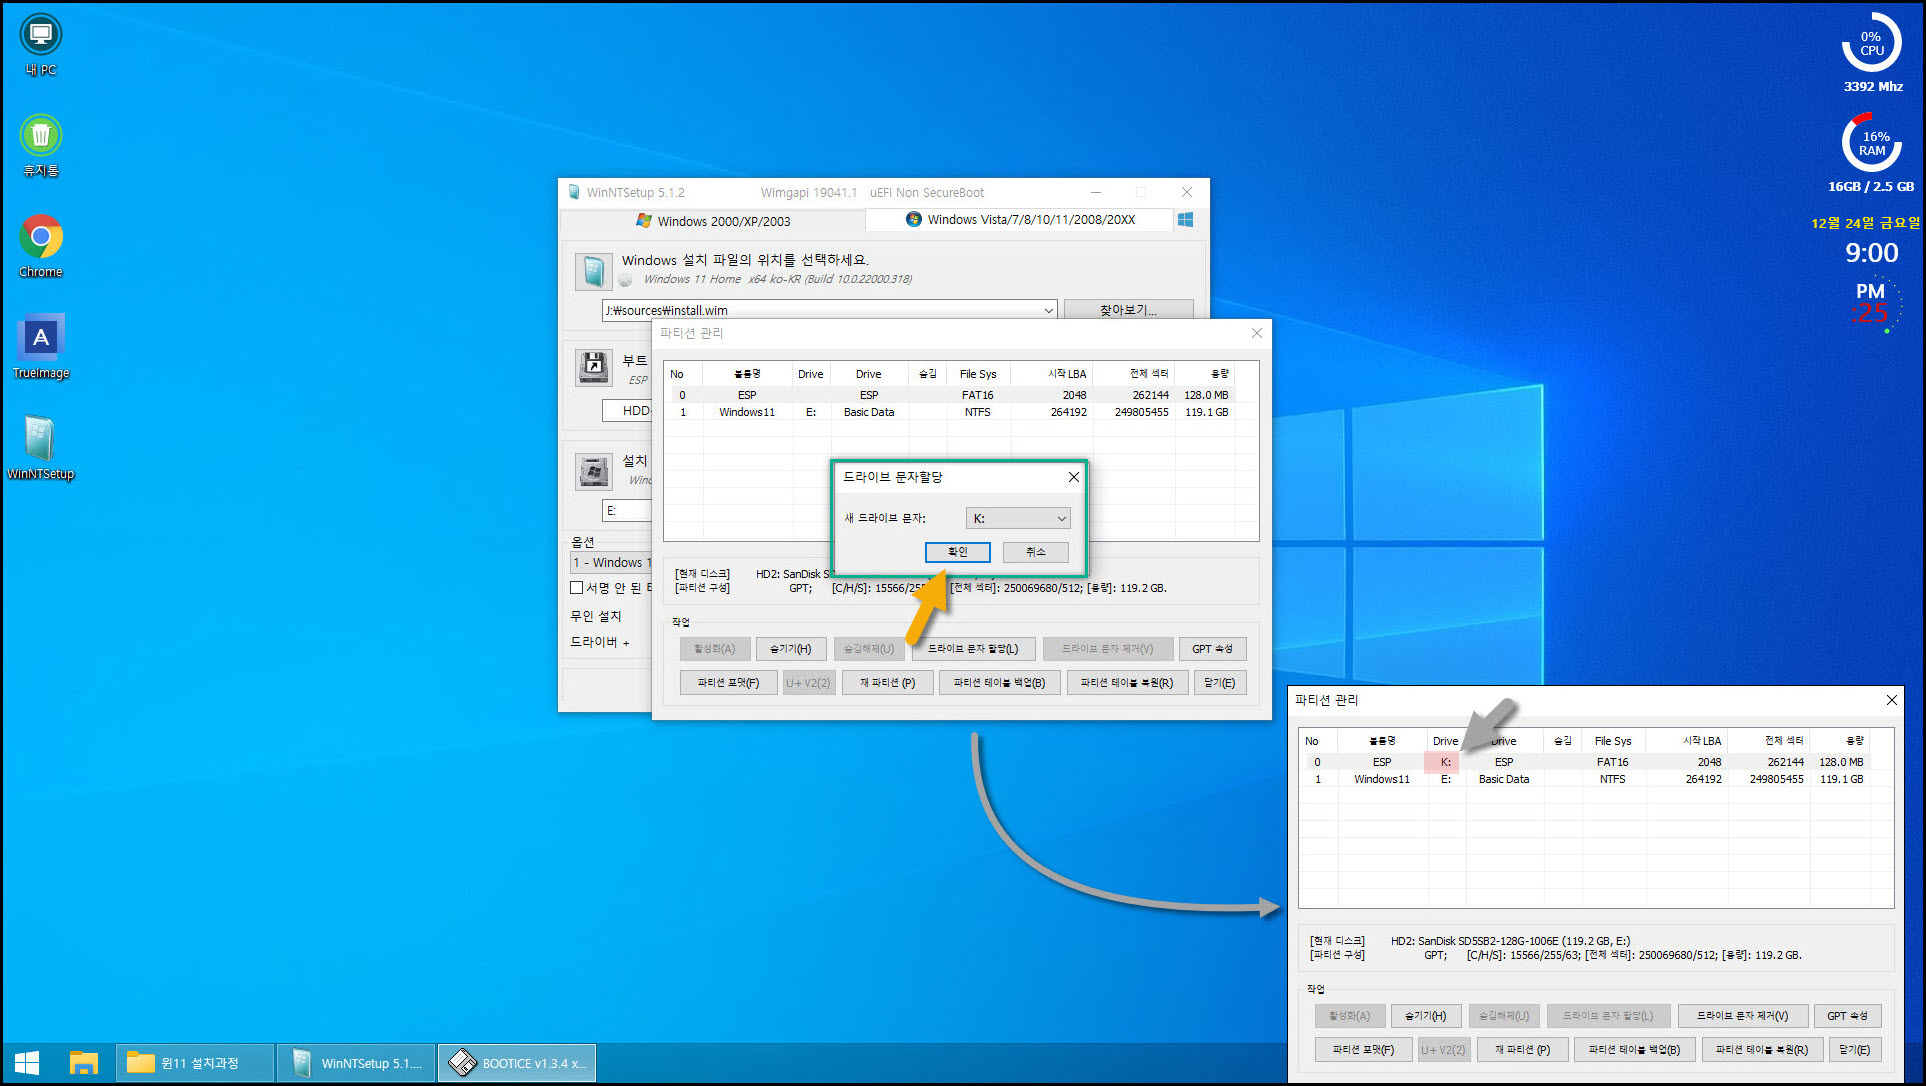Click File Sys column header behind the drive letter dialog

[x=978, y=374]
